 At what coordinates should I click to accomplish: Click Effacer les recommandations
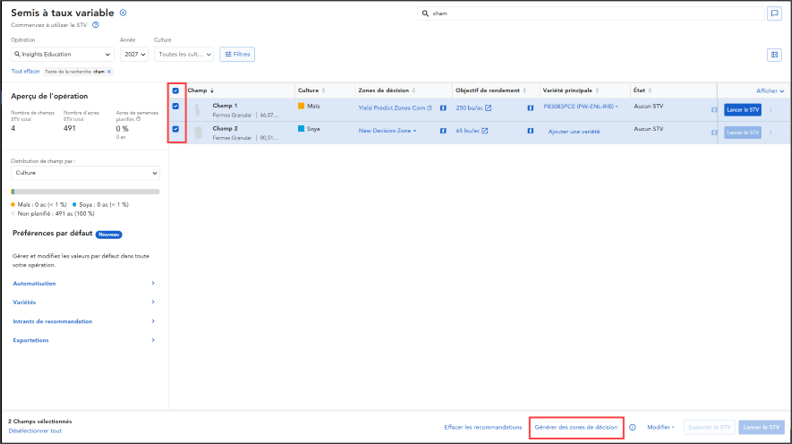click(483, 427)
